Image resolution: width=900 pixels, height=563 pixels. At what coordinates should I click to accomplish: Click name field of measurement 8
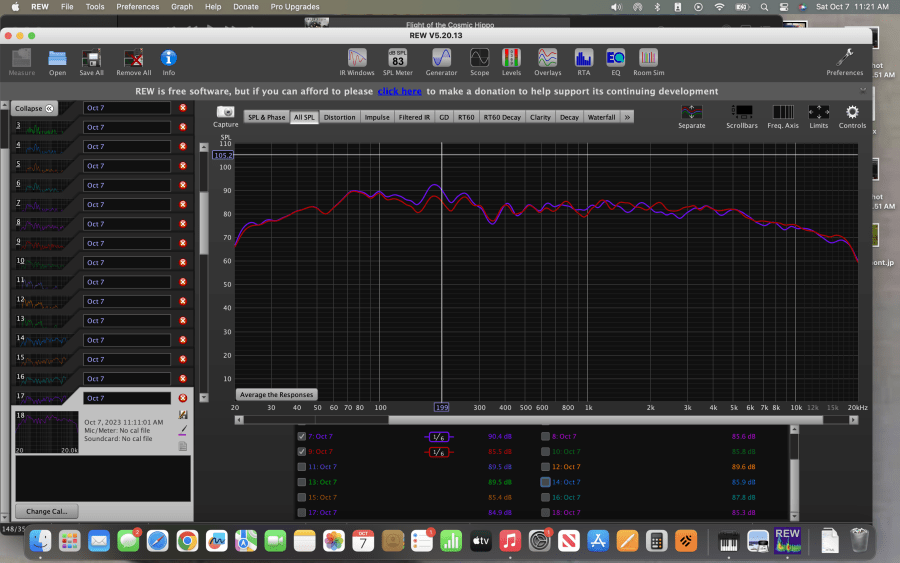(x=127, y=224)
